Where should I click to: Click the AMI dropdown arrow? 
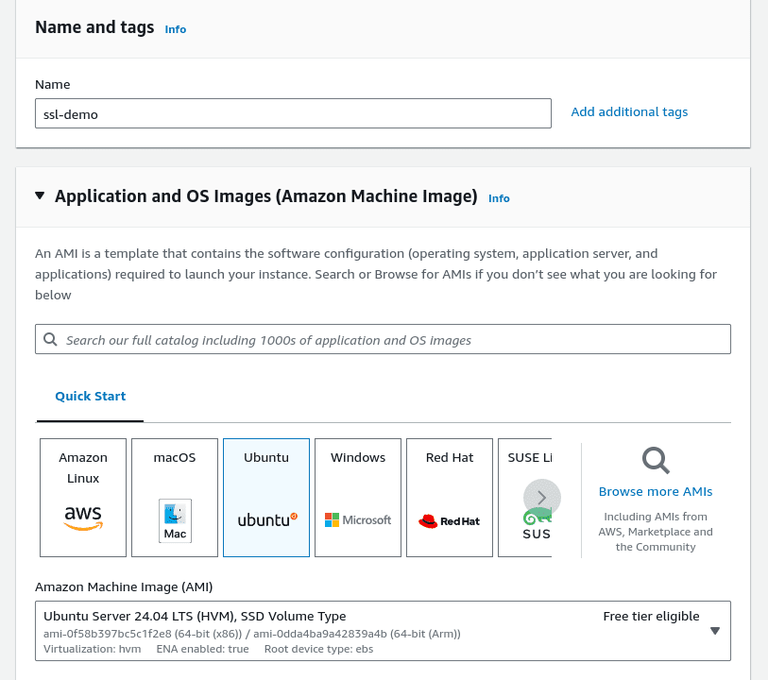tap(715, 631)
